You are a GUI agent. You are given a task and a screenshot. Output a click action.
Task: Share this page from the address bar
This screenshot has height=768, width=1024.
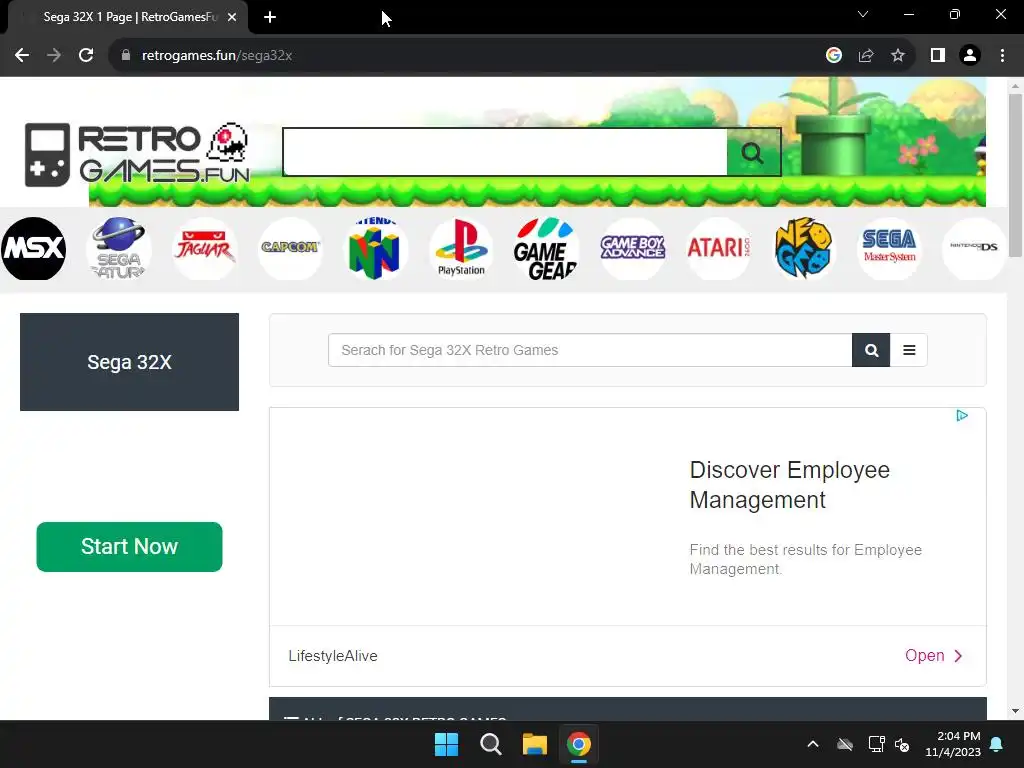point(866,56)
